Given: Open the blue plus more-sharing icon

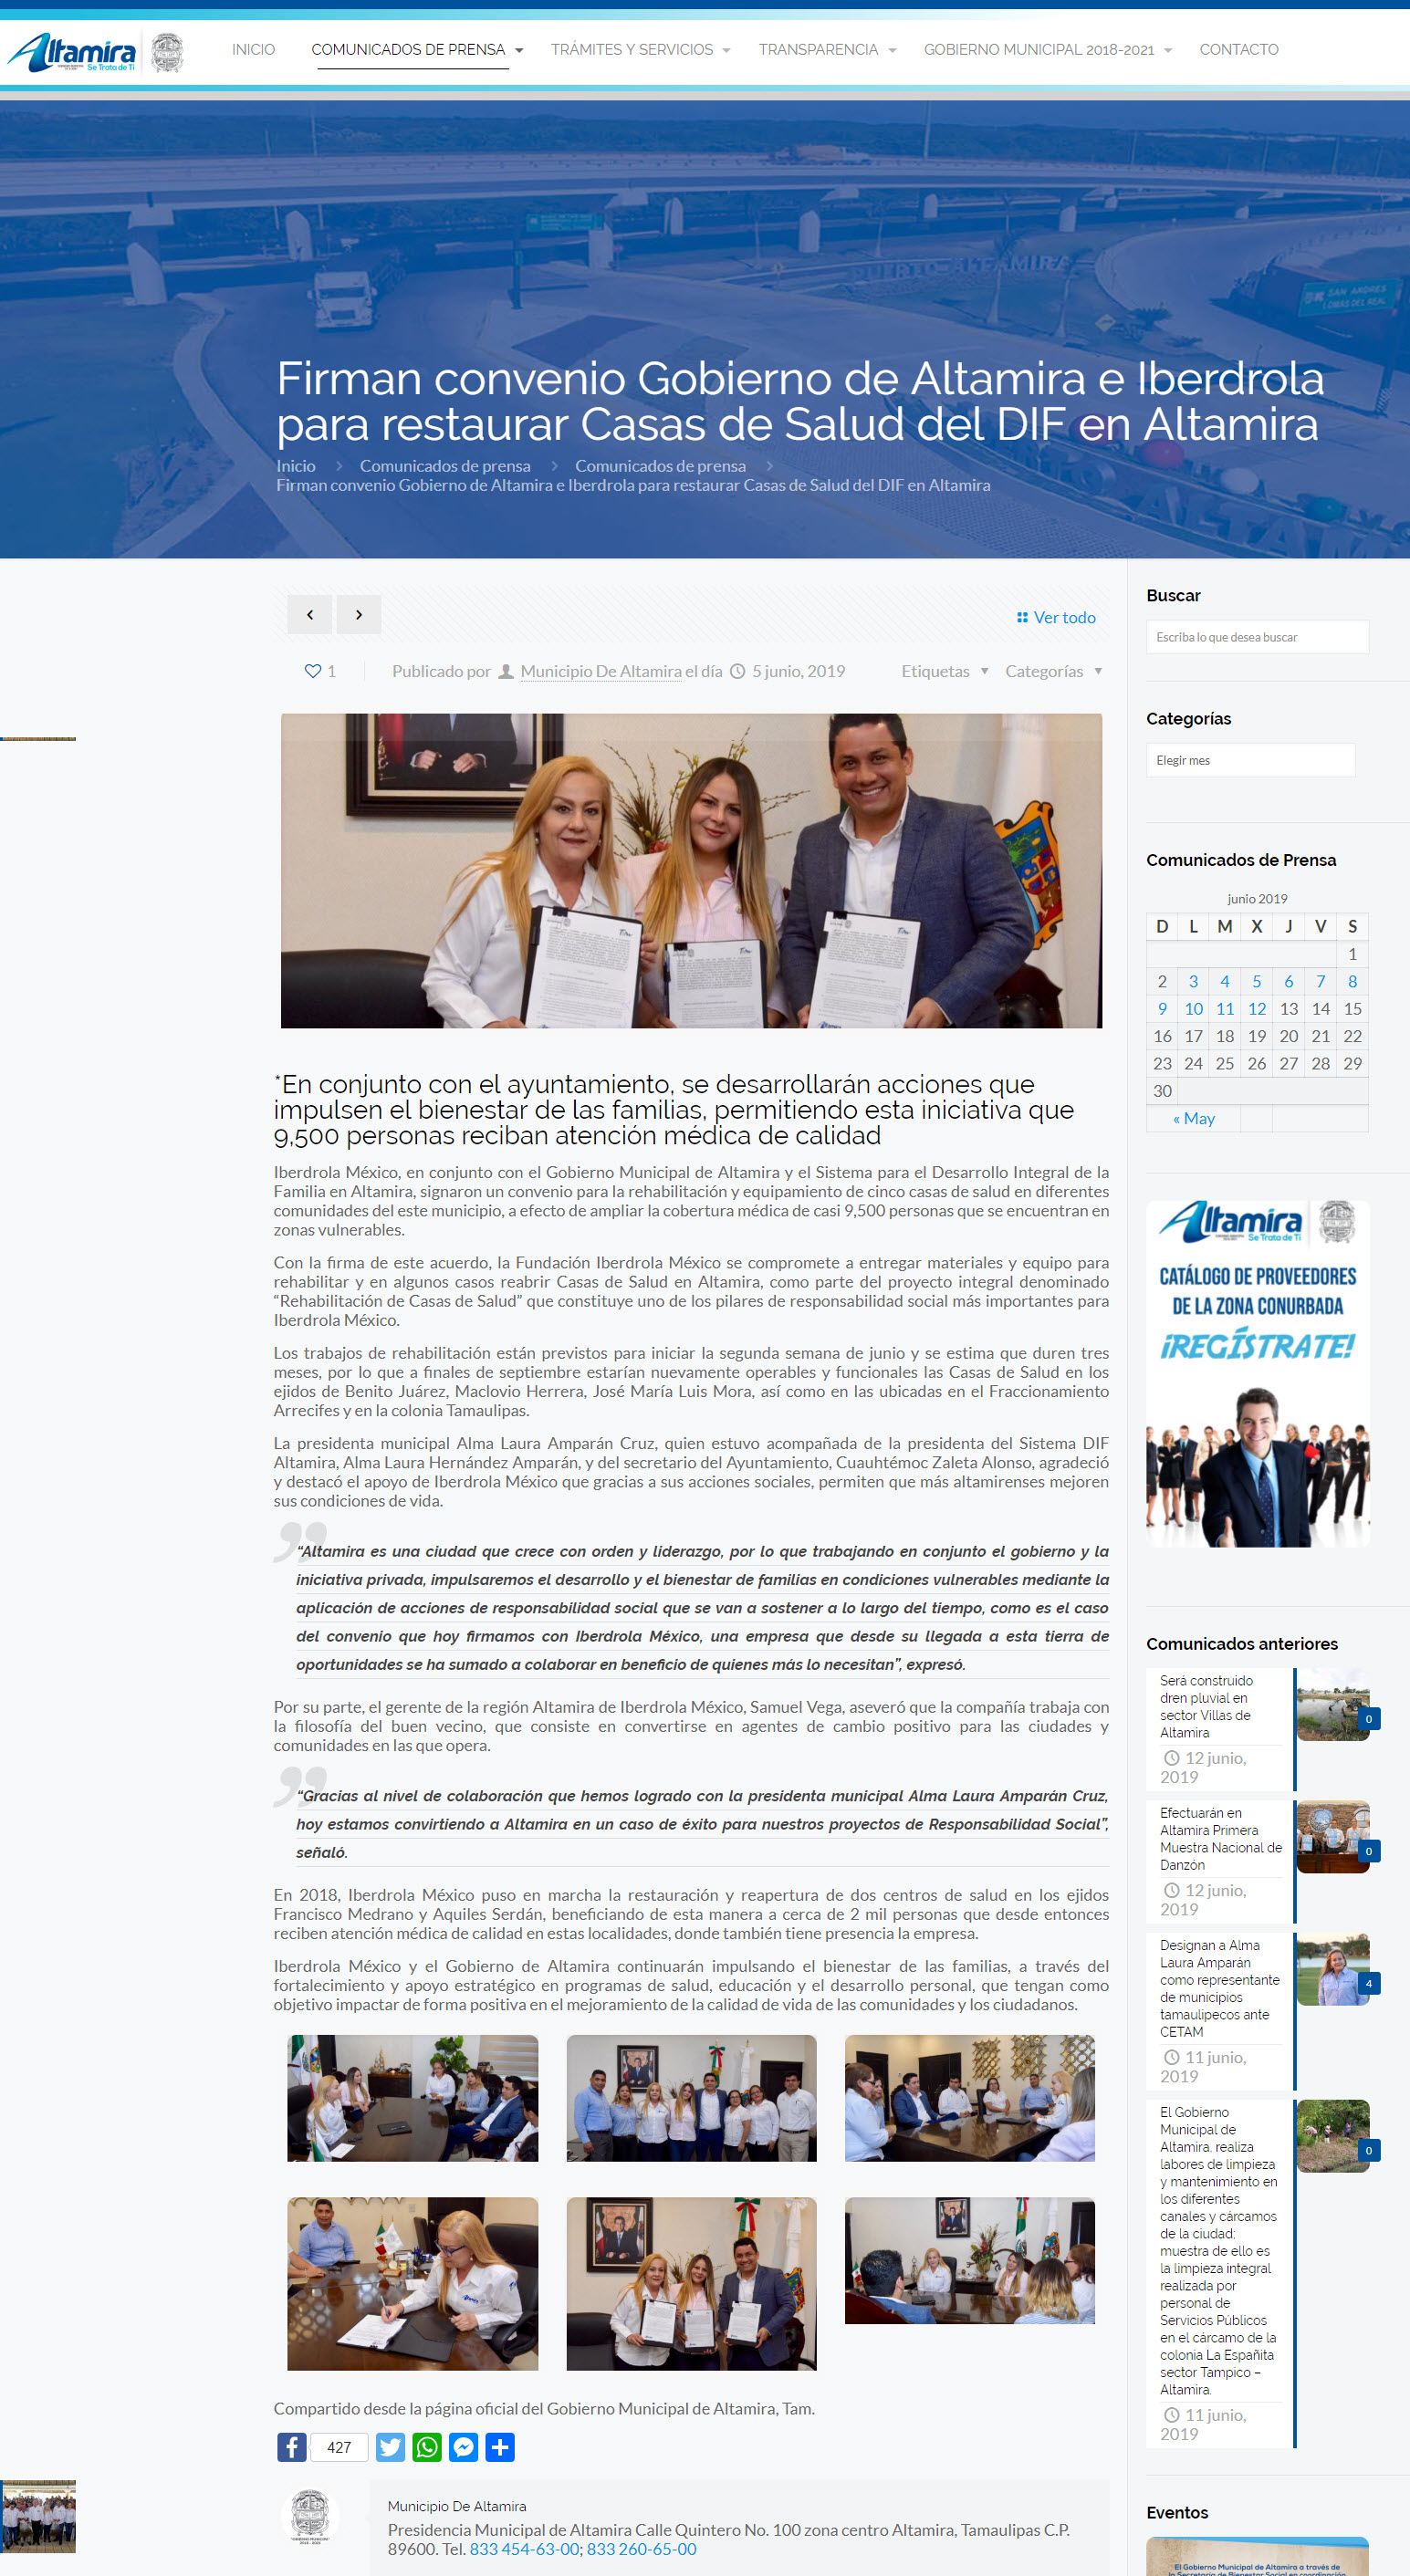Looking at the screenshot, I should click(x=500, y=2446).
